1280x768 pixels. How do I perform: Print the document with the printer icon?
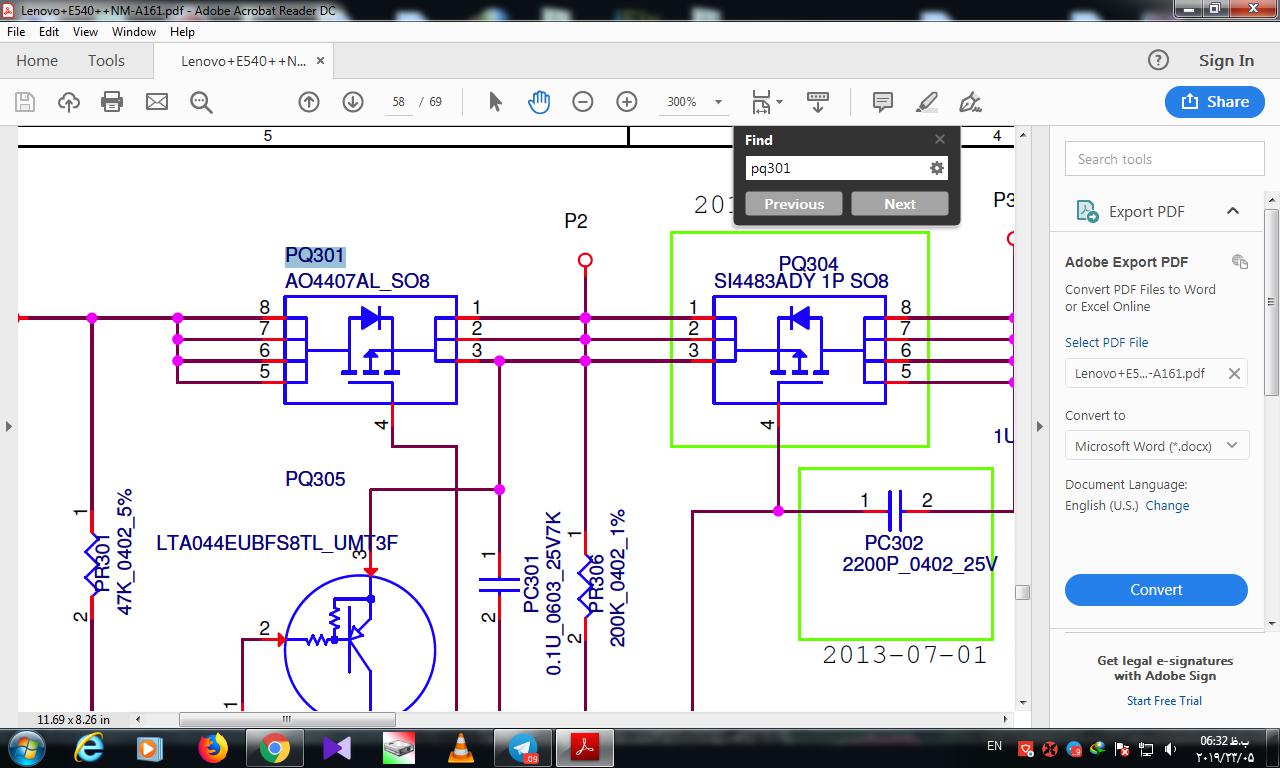(x=112, y=102)
